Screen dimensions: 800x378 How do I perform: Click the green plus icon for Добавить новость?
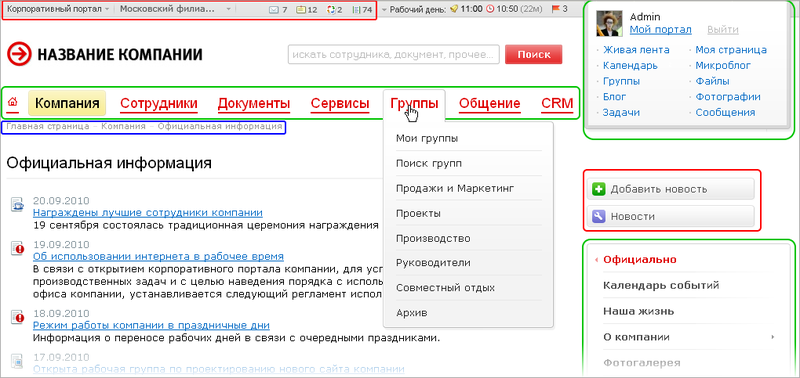598,189
